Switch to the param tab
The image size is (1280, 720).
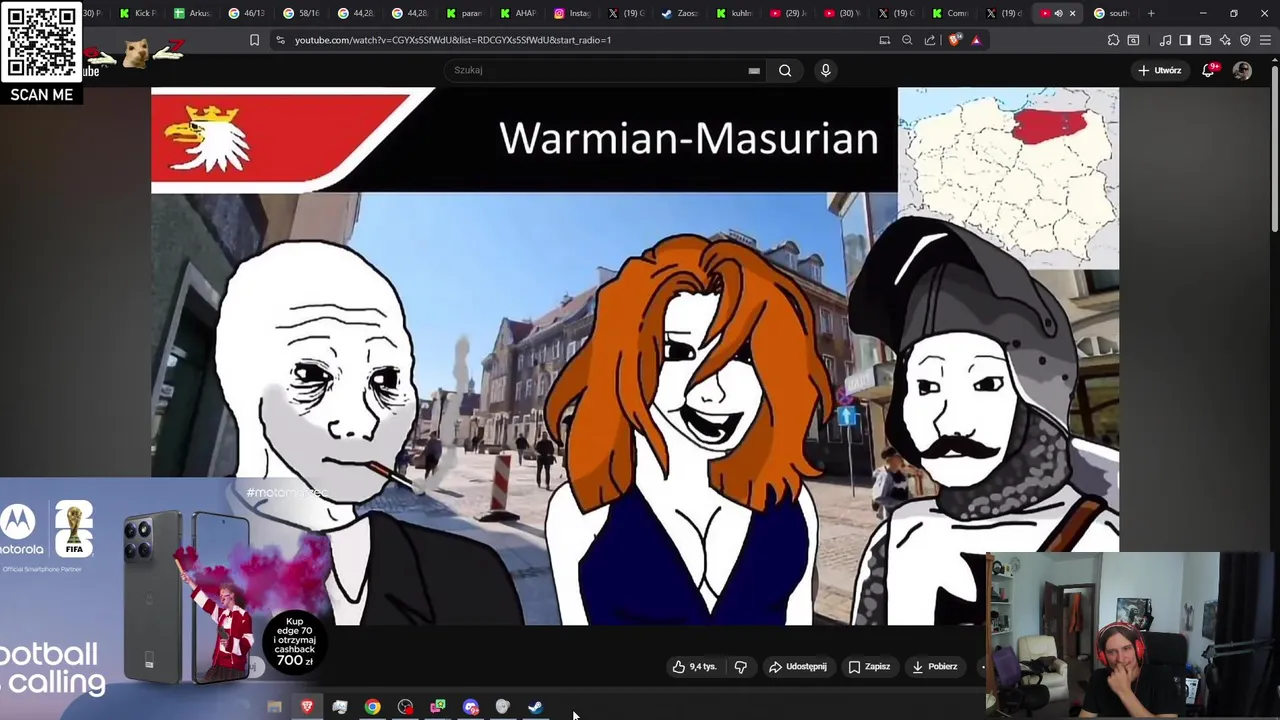point(464,13)
